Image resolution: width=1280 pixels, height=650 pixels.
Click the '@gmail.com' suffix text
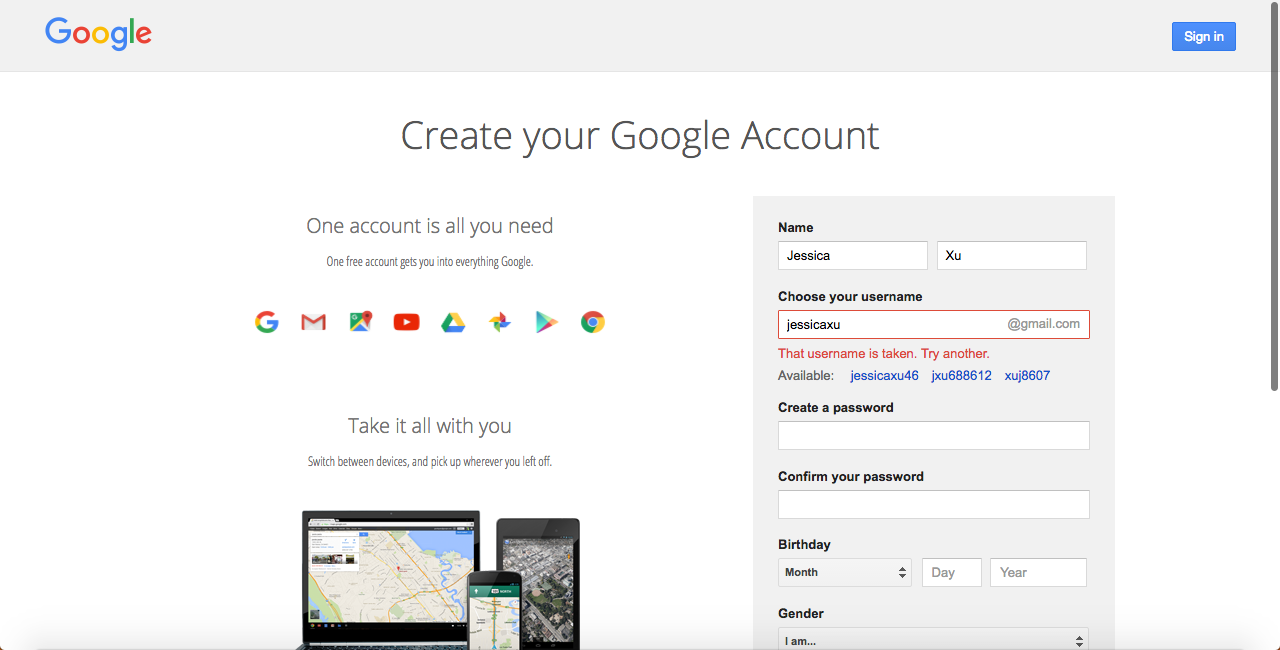pos(1044,324)
